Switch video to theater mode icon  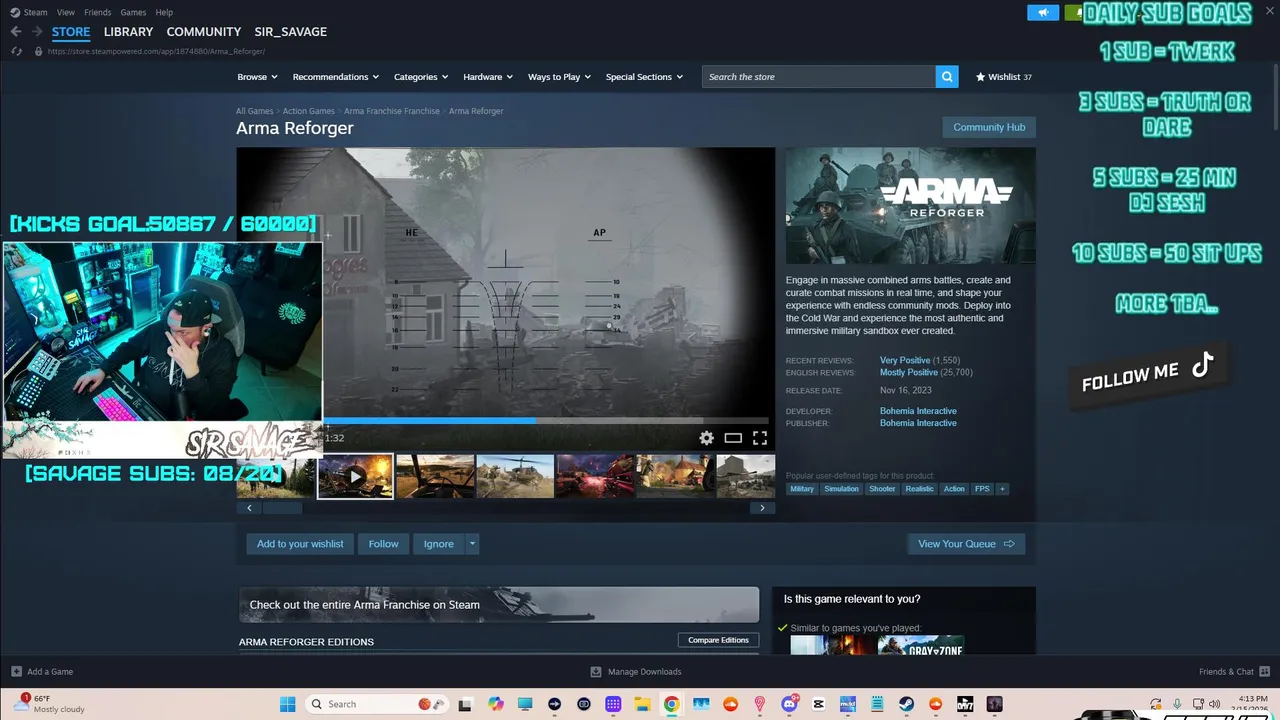pyautogui.click(x=733, y=438)
